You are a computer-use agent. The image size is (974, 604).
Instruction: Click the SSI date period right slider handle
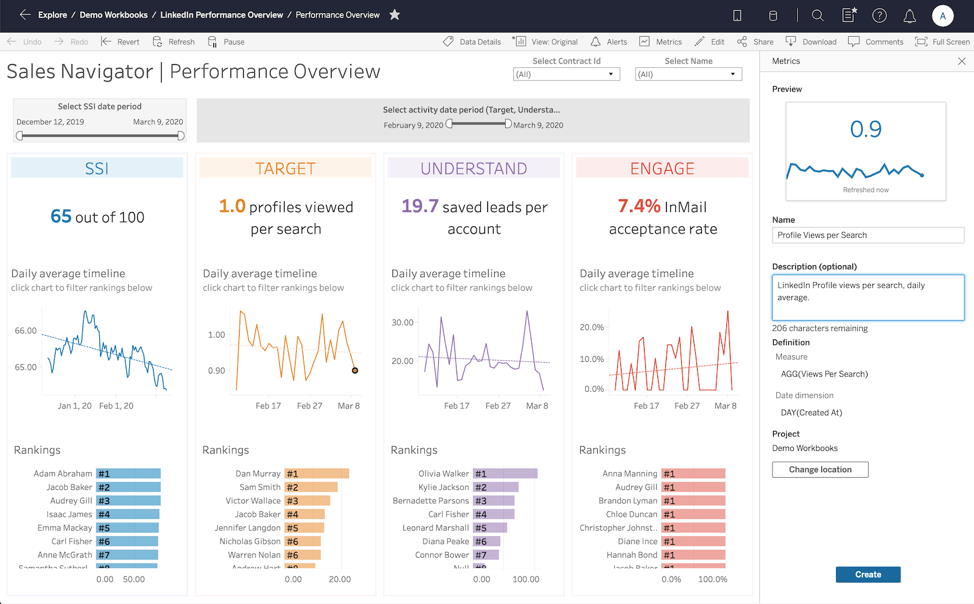click(181, 135)
